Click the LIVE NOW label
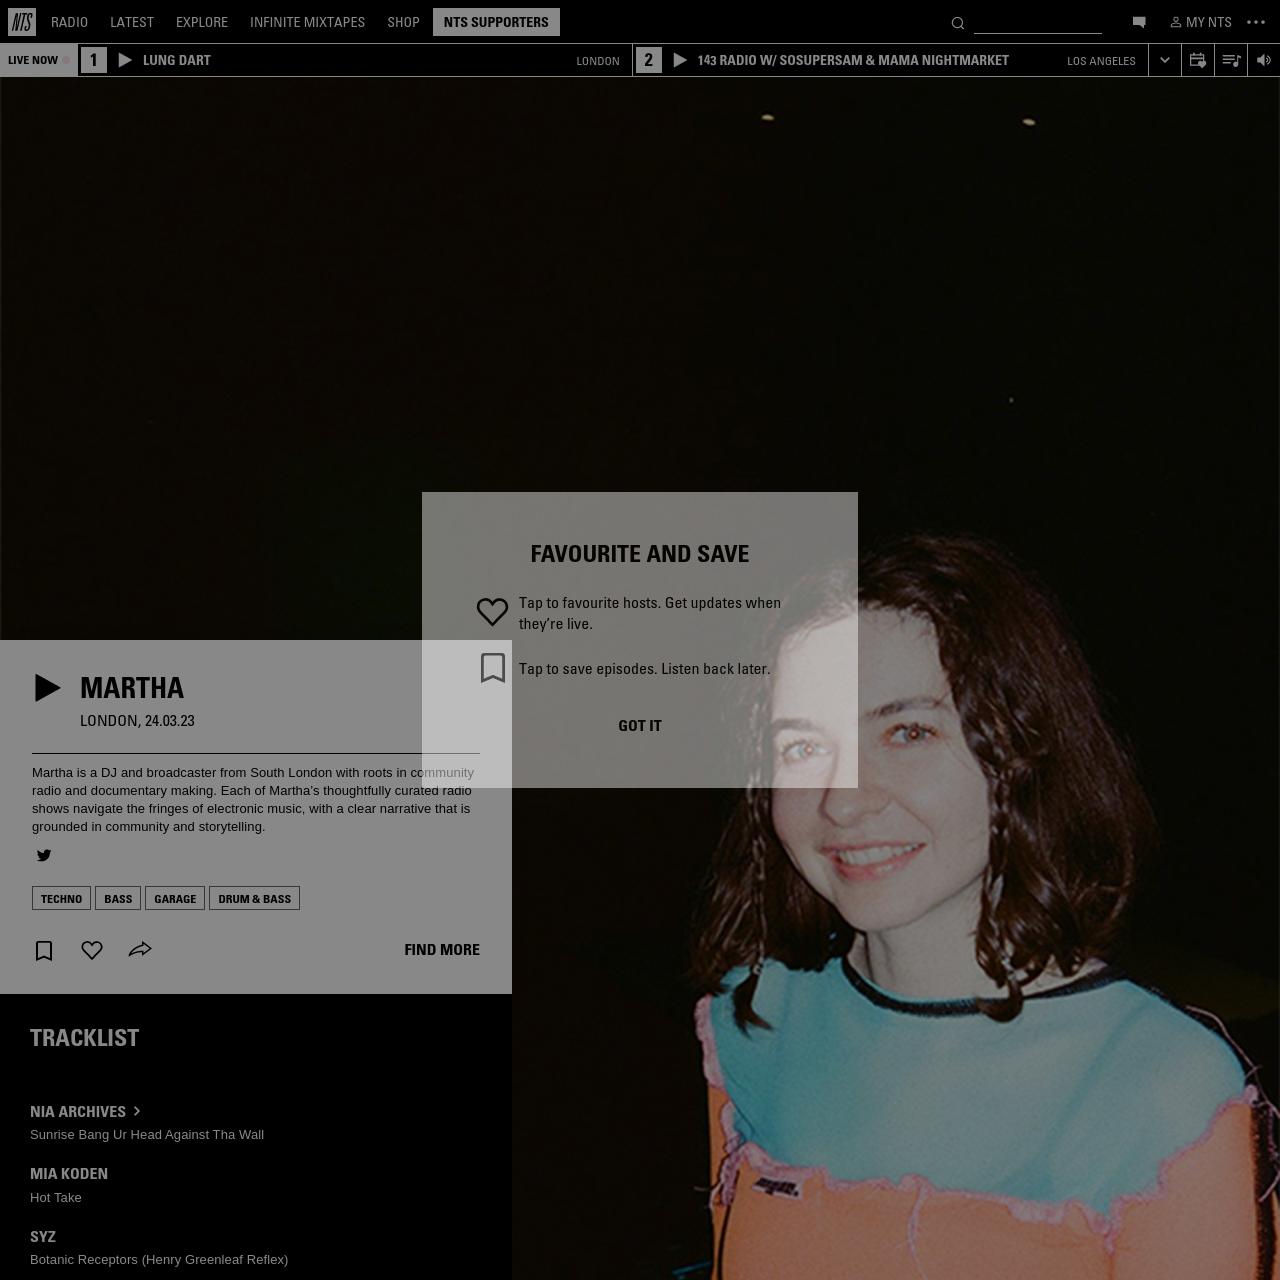This screenshot has width=1280, height=1280. pos(33,60)
